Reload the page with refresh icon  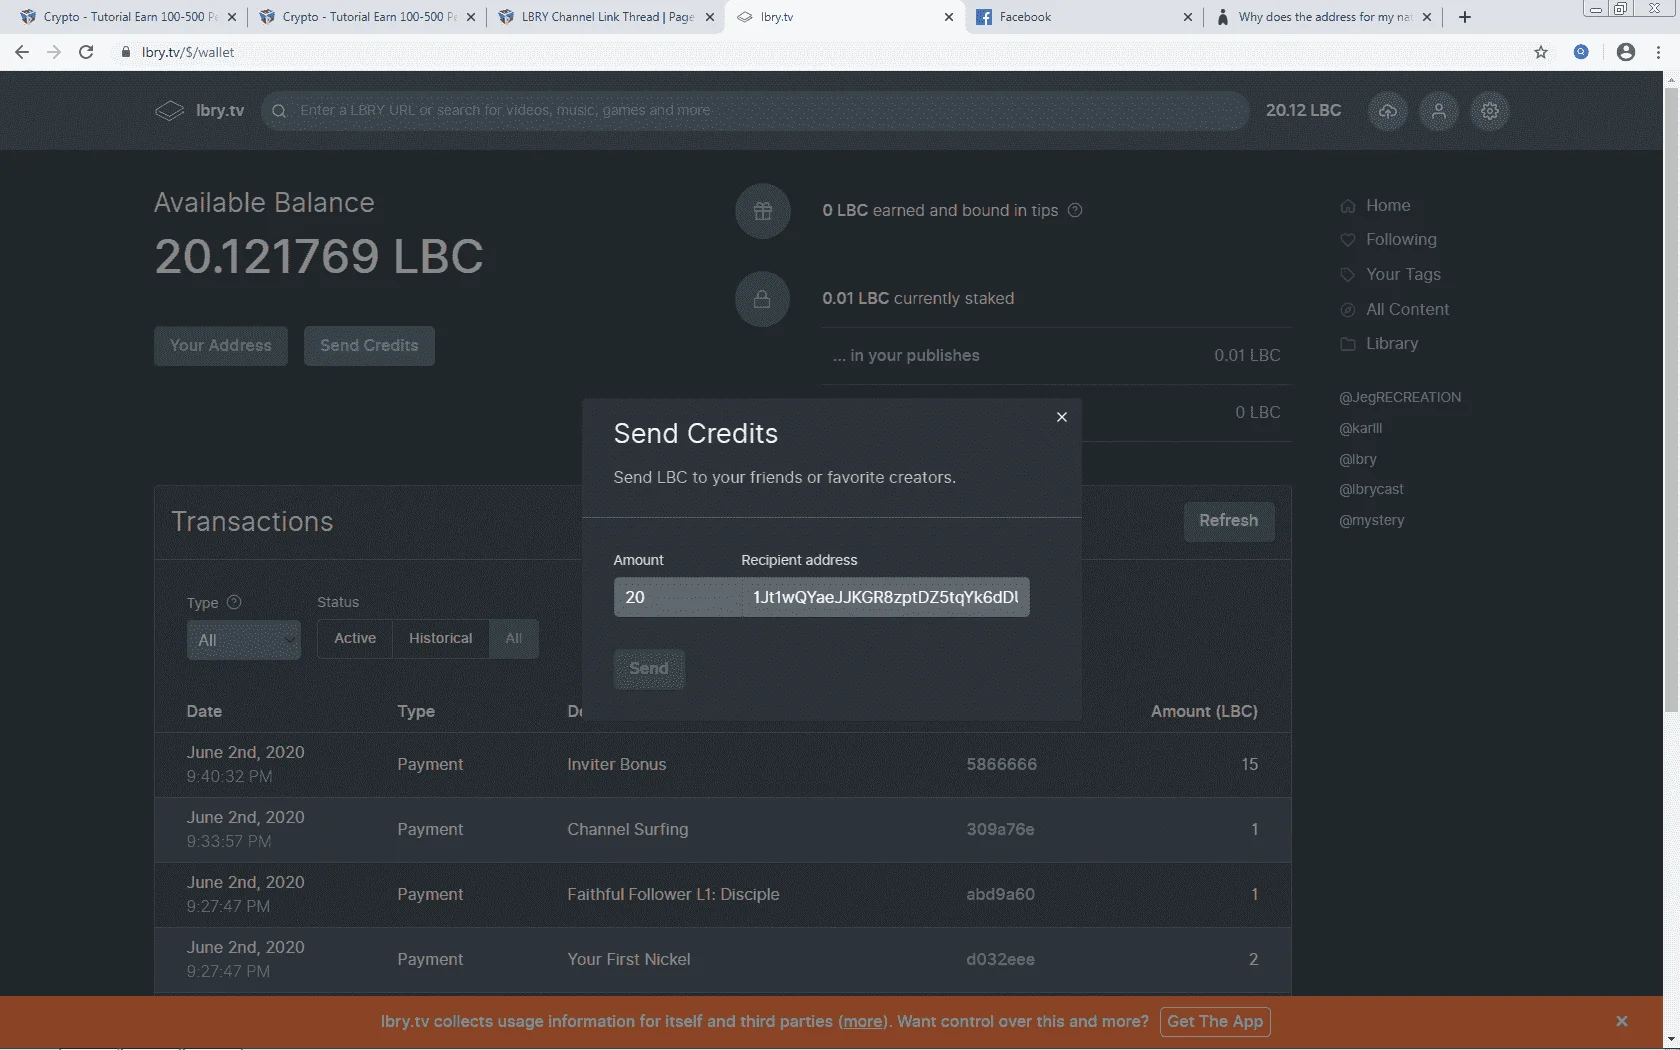[86, 52]
